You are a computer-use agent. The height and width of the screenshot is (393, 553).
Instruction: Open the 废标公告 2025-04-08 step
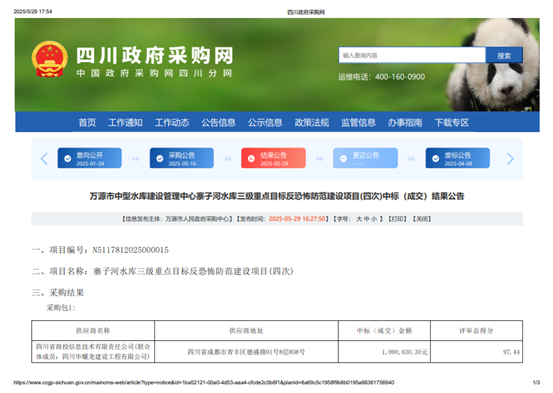click(457, 158)
